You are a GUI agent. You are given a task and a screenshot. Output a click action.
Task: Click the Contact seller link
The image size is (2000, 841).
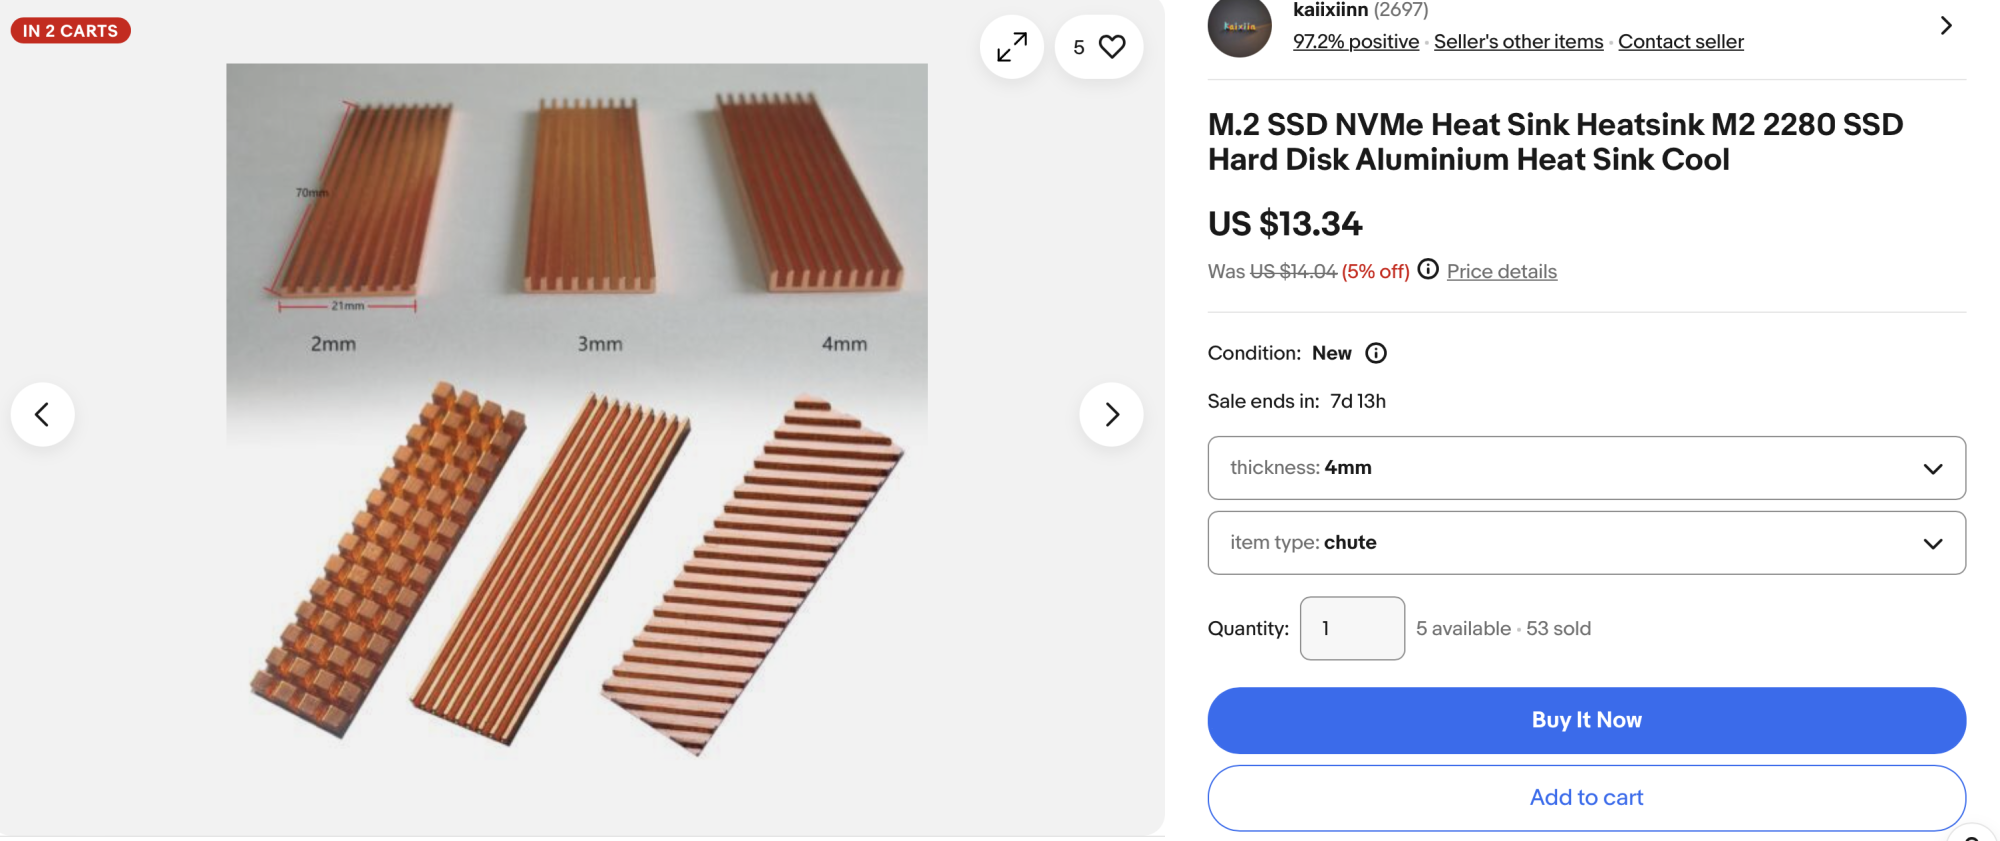point(1680,42)
